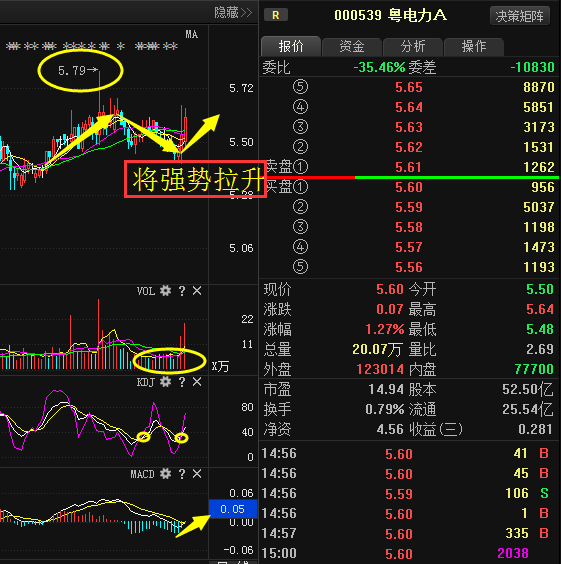561x564 pixels.
Task: Open MACD indicator help question mark
Action: click(x=182, y=474)
